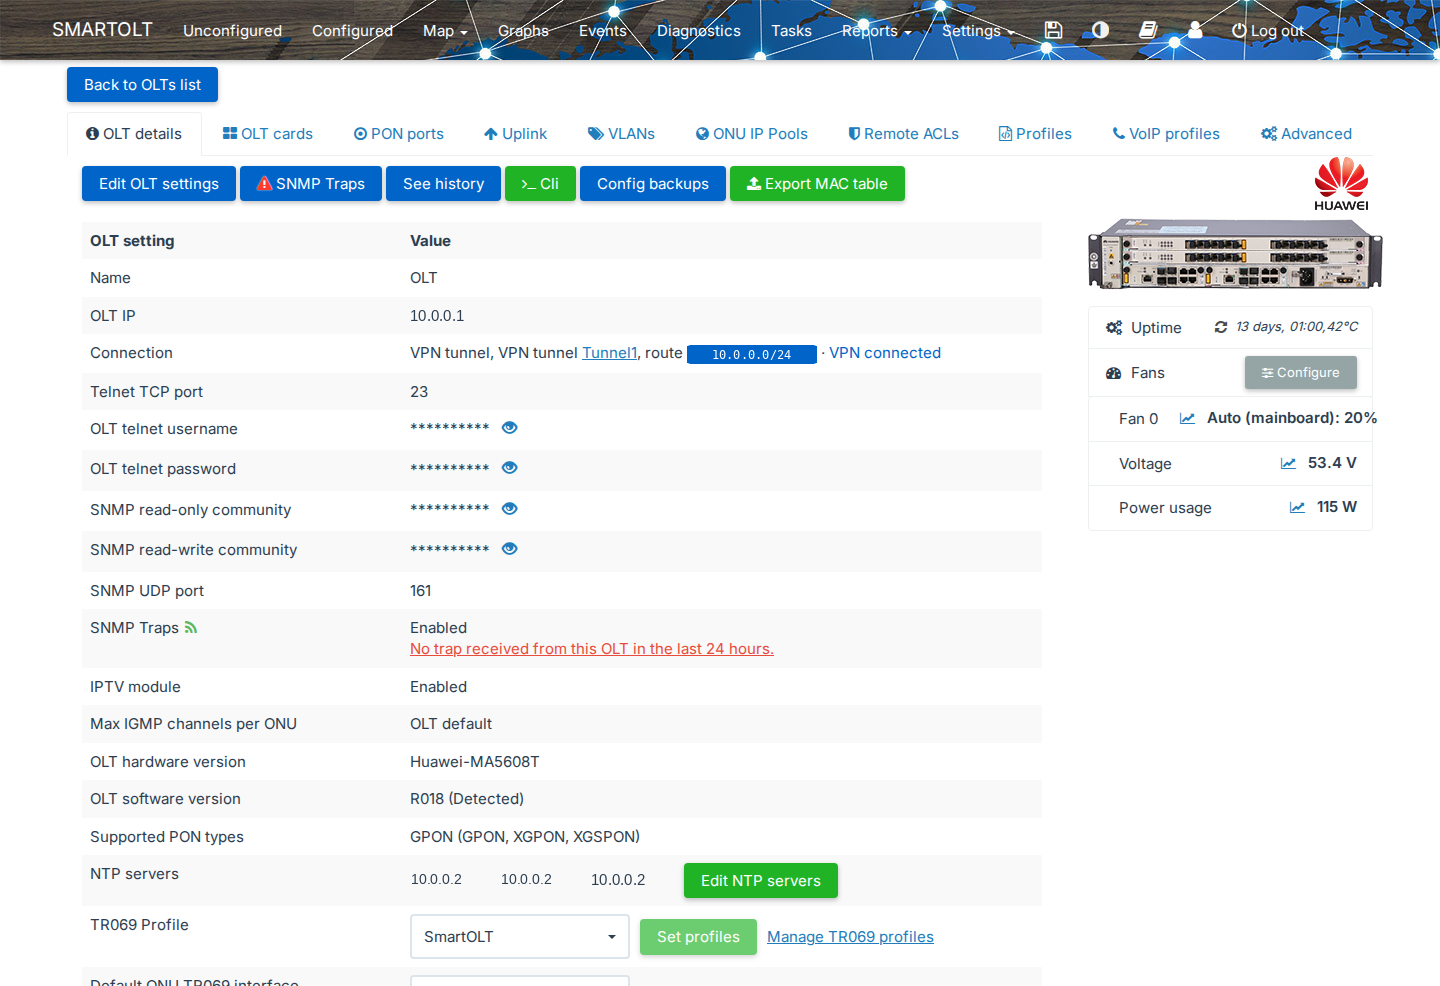Click the save disk icon in the navbar

1053,30
